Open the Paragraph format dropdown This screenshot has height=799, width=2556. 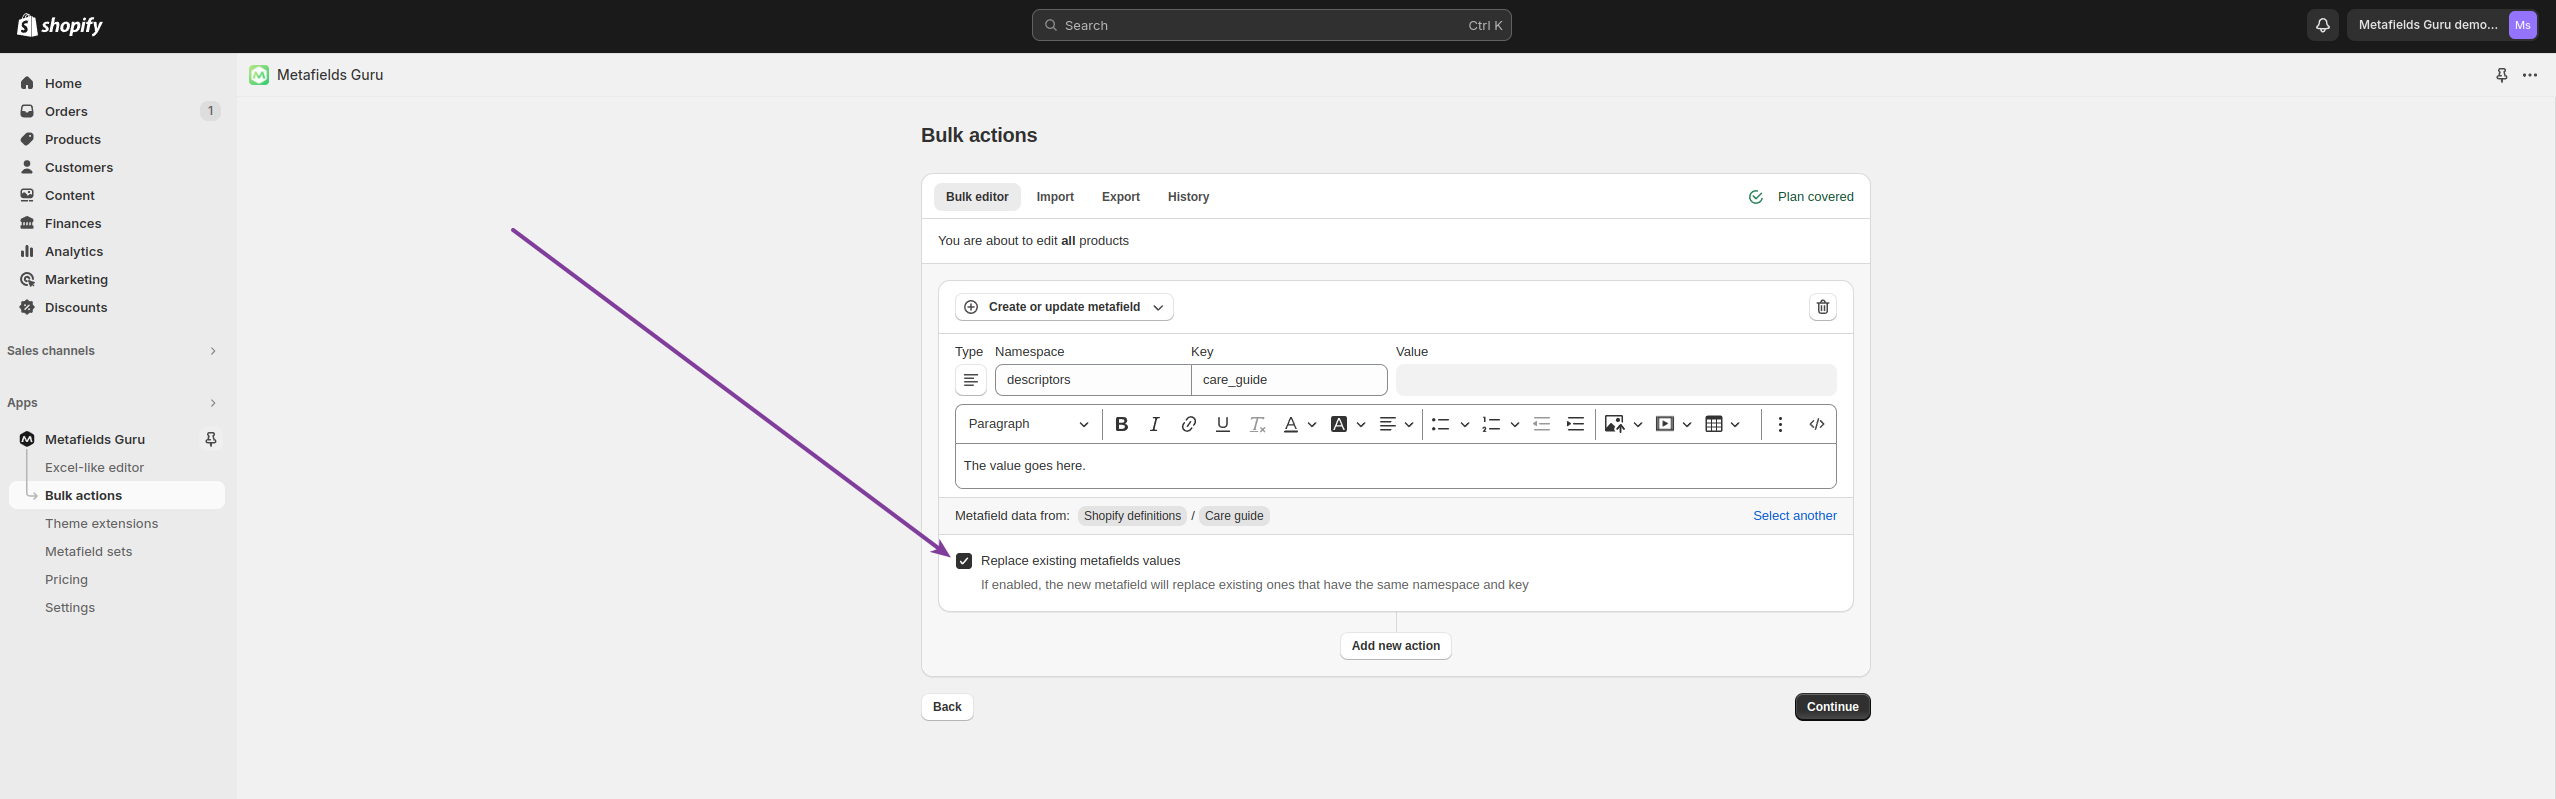(x=1028, y=424)
